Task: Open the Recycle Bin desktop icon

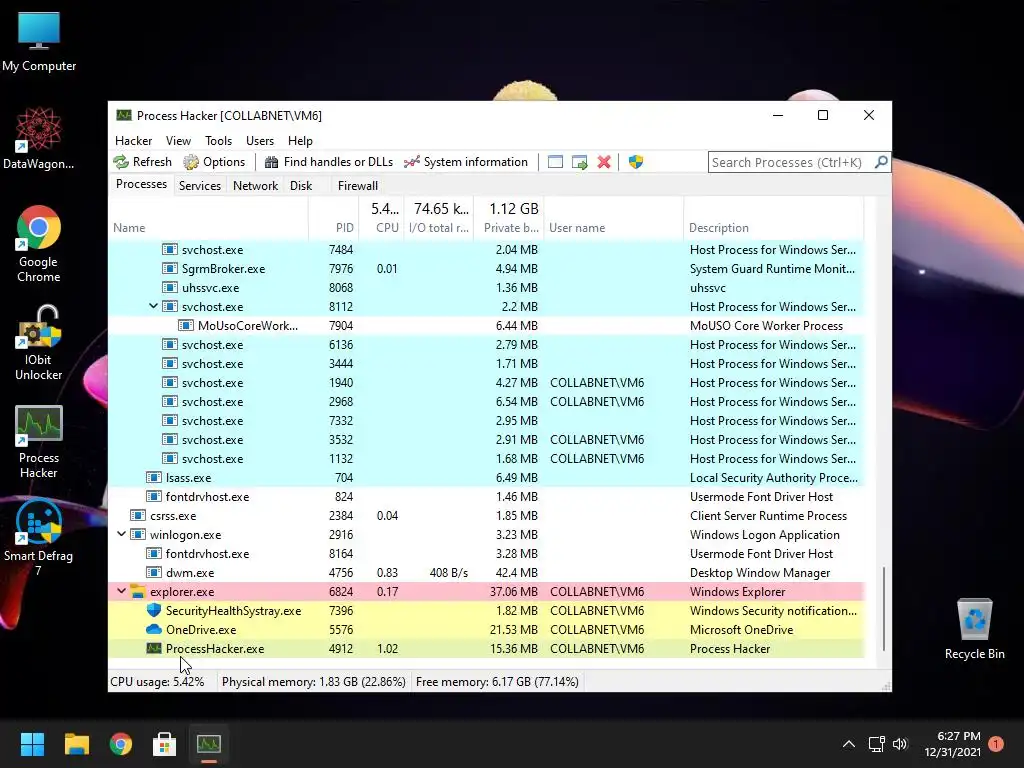Action: coord(974,629)
